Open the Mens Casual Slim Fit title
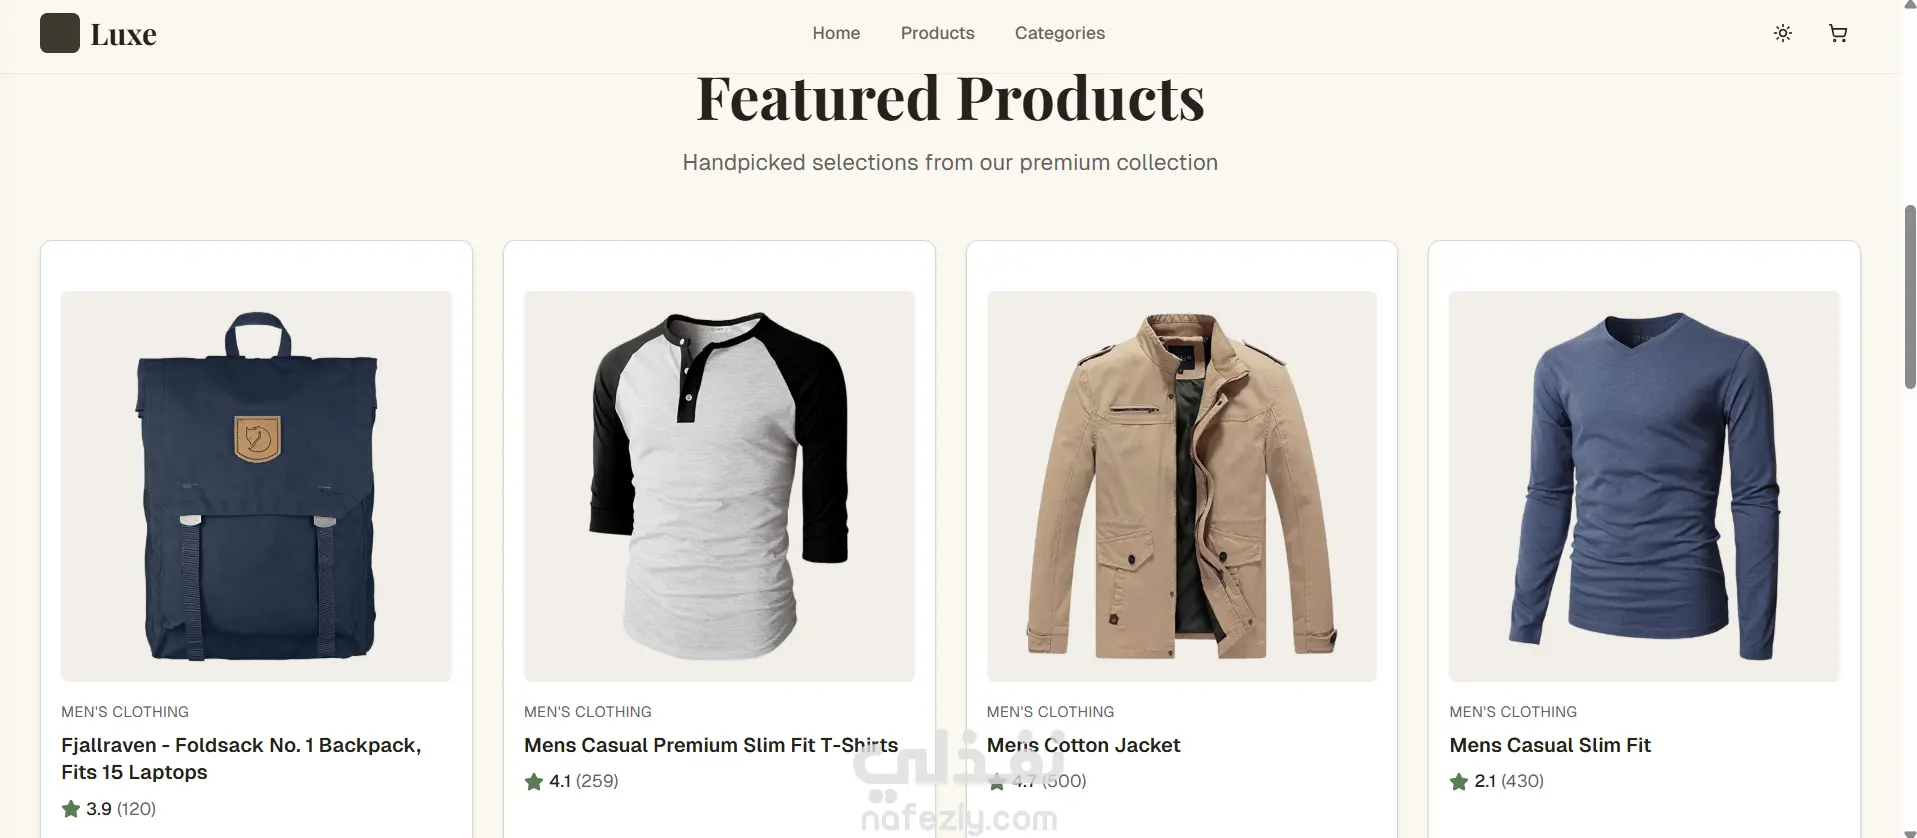Viewport: 1917px width, 838px height. tap(1549, 745)
